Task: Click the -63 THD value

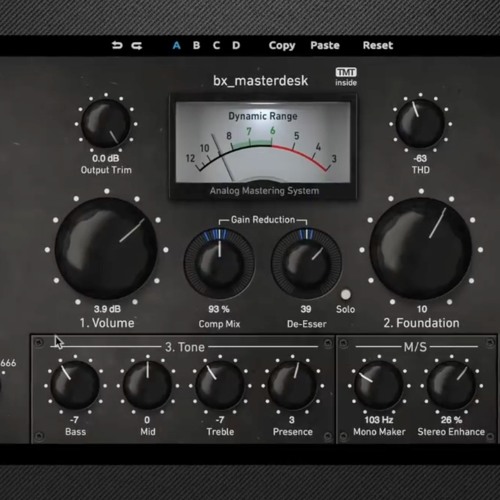Action: click(x=420, y=158)
